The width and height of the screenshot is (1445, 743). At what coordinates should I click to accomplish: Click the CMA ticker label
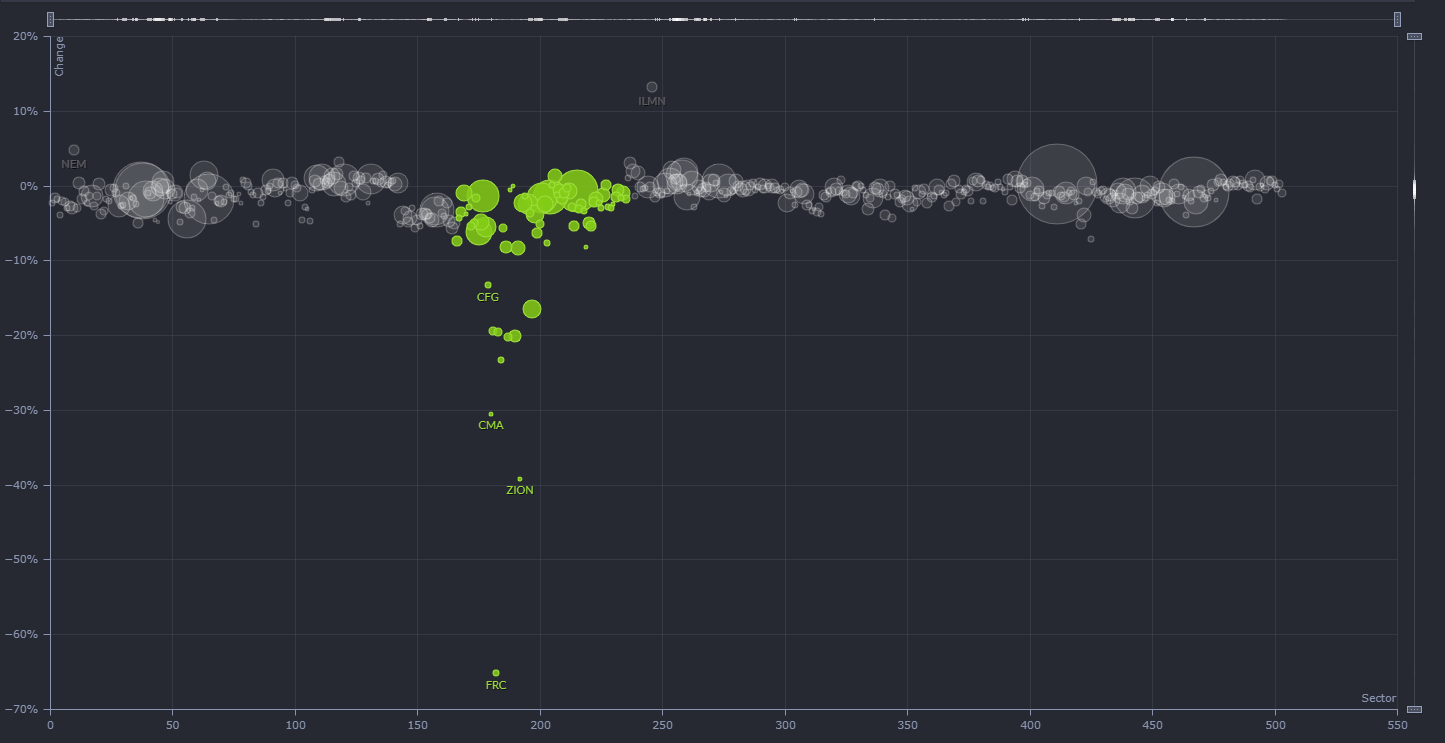[x=491, y=425]
